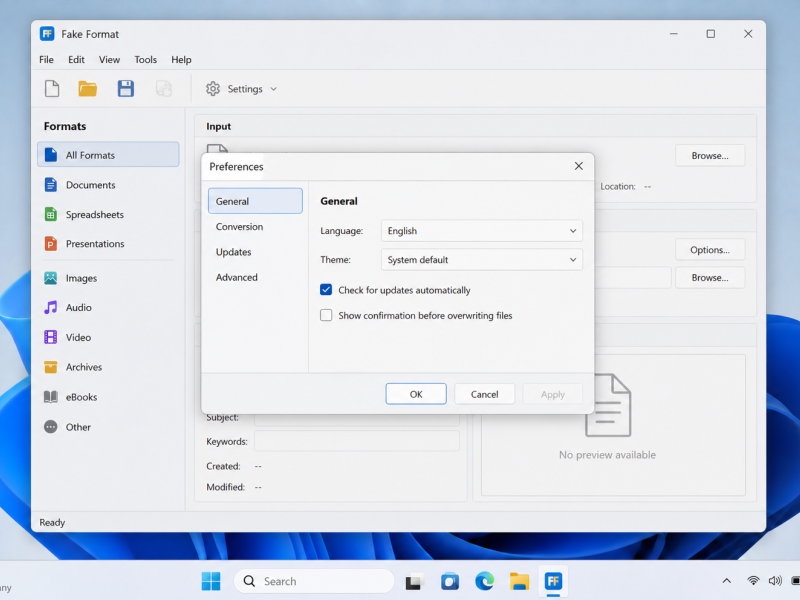Select the Archives box icon
This screenshot has width=800, height=600.
(51, 367)
